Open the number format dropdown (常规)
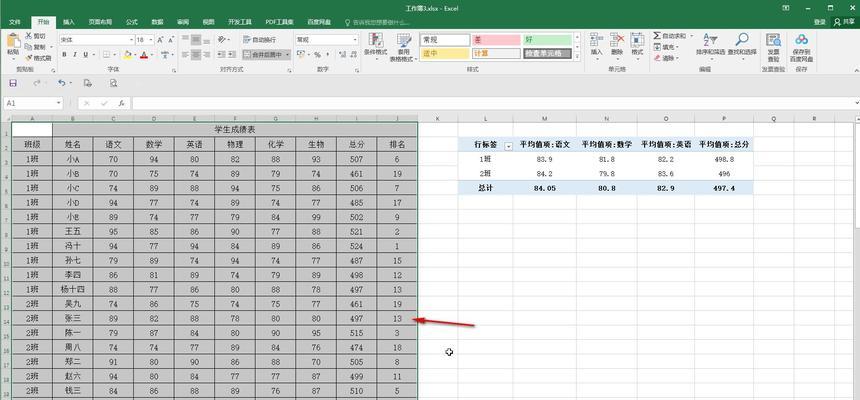Image resolution: width=860 pixels, height=400 pixels. coord(354,40)
